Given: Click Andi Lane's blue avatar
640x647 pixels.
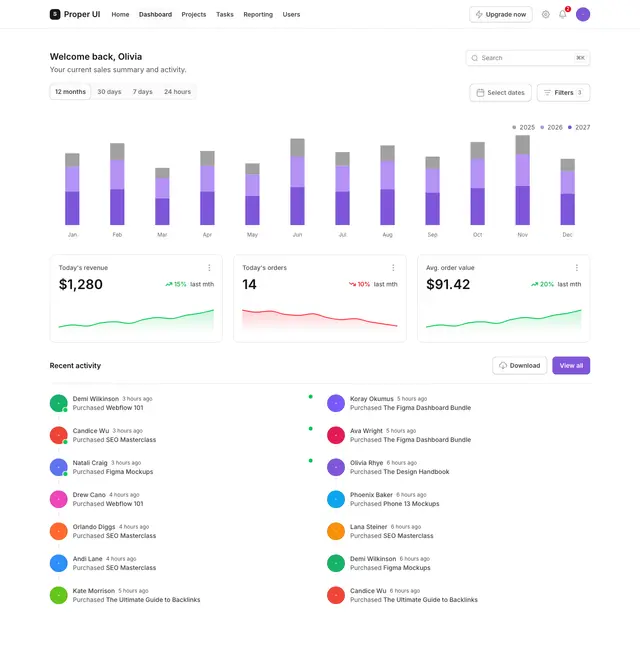Looking at the screenshot, I should pos(59,563).
